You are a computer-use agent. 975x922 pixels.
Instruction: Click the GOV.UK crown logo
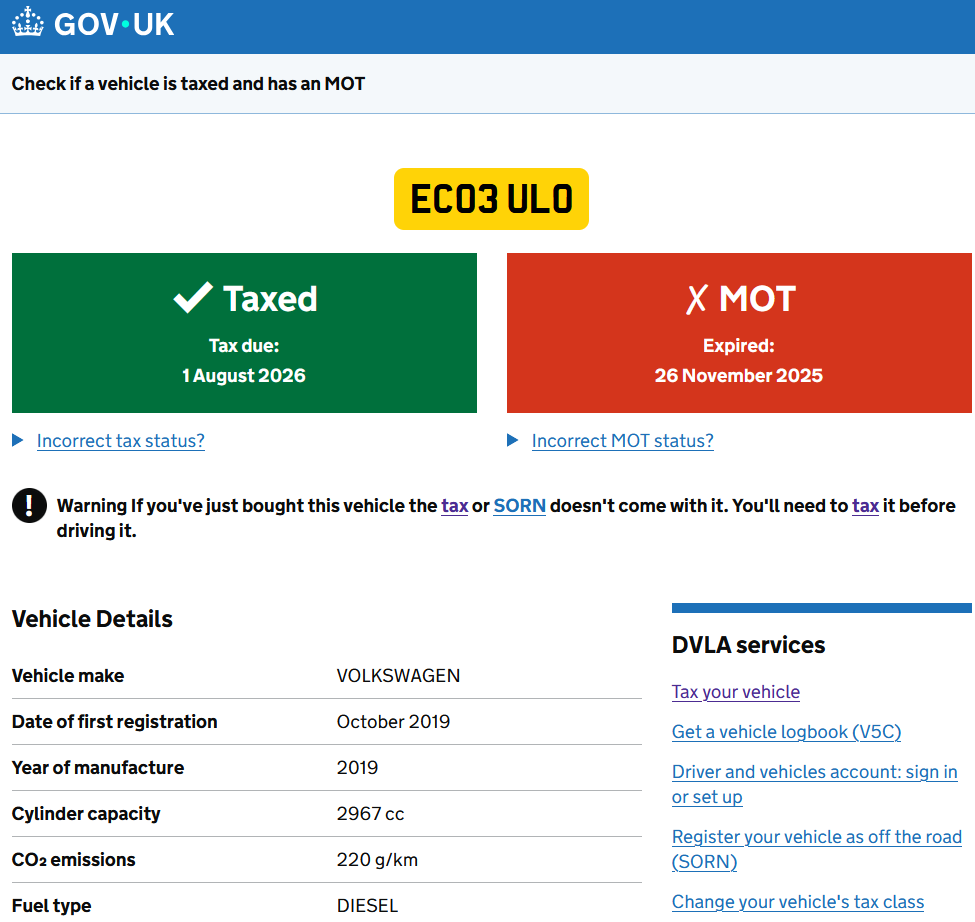point(28,23)
